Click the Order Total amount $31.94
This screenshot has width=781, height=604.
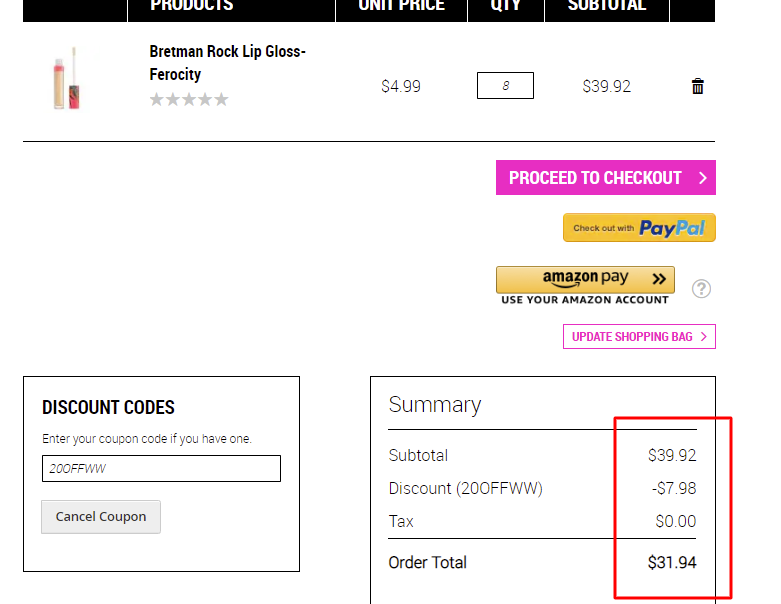(x=672, y=562)
